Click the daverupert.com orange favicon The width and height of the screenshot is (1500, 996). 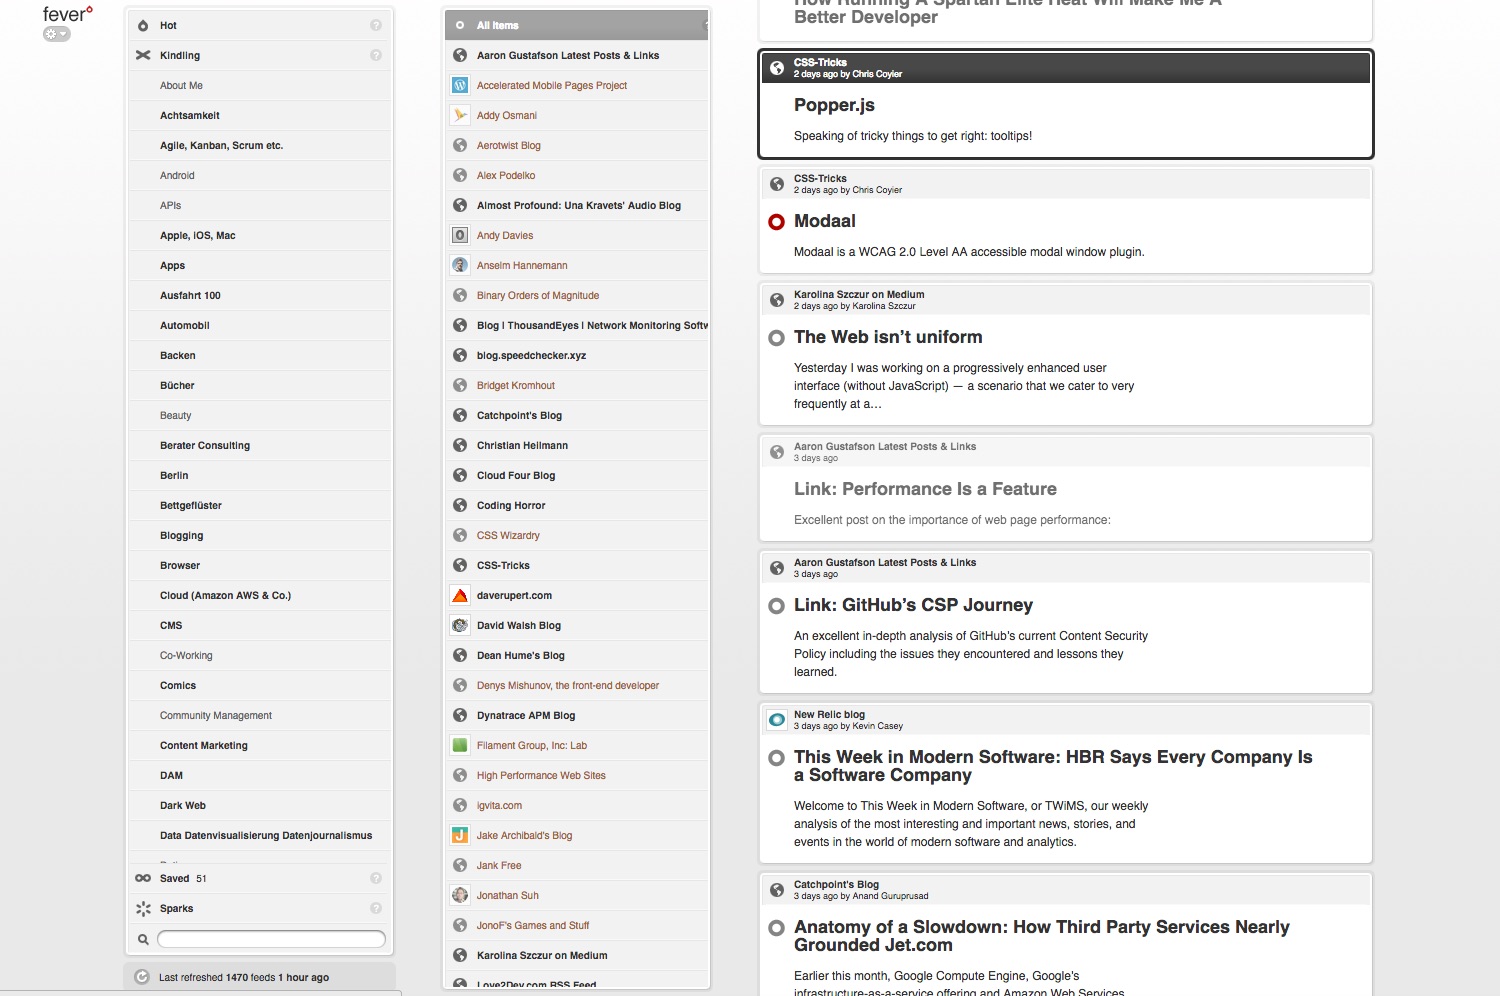coord(460,595)
